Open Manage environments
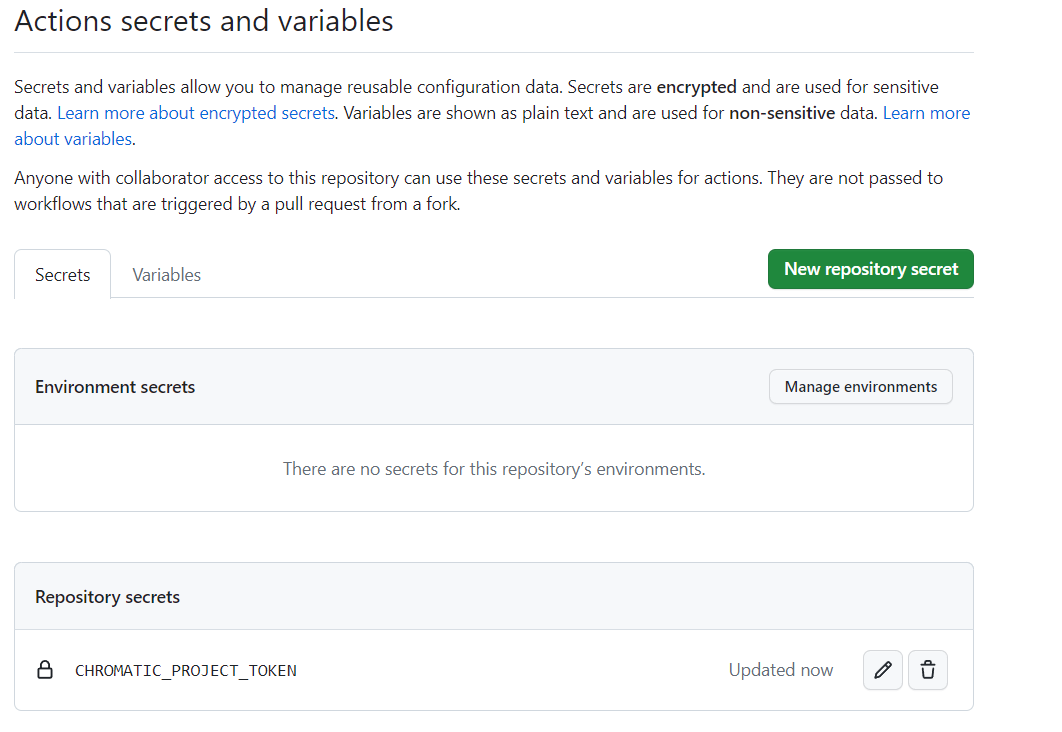1062x732 pixels. tap(860, 387)
